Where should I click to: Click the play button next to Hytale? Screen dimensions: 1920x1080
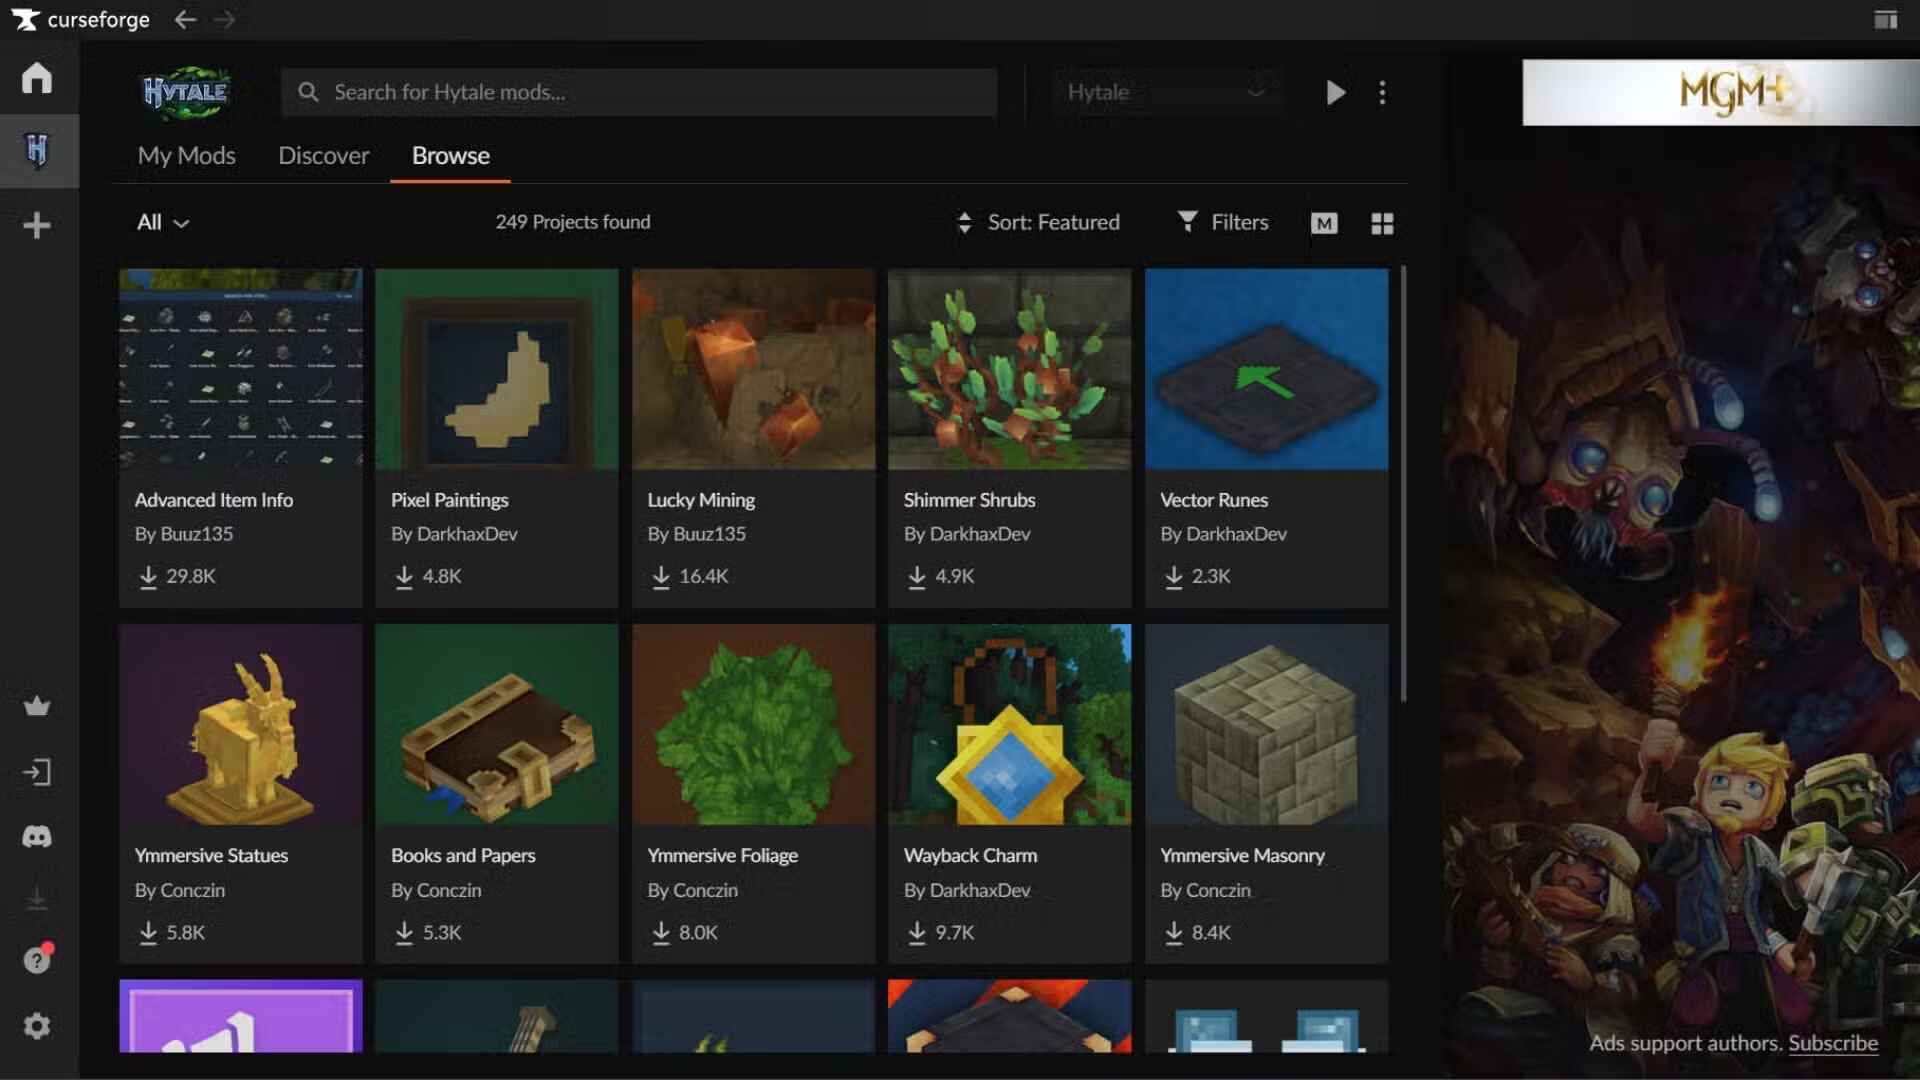[x=1334, y=92]
